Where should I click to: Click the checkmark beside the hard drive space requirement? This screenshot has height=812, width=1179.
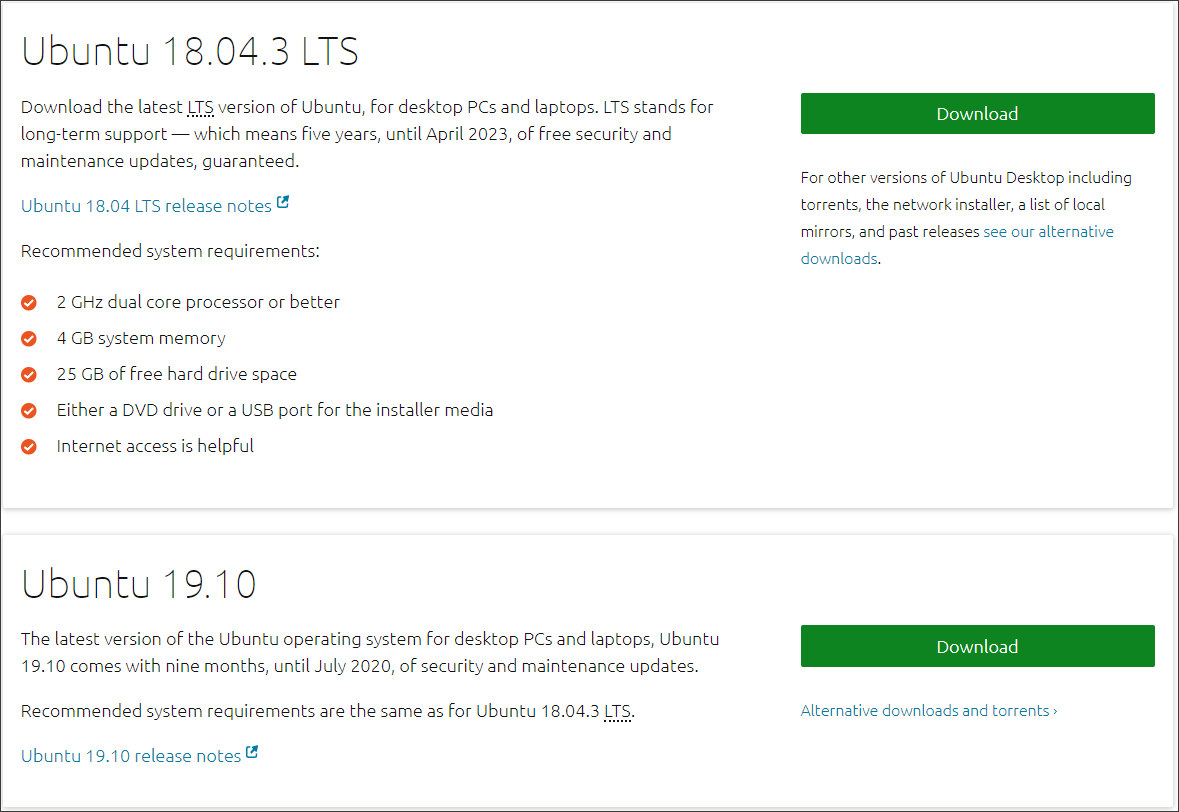28,374
